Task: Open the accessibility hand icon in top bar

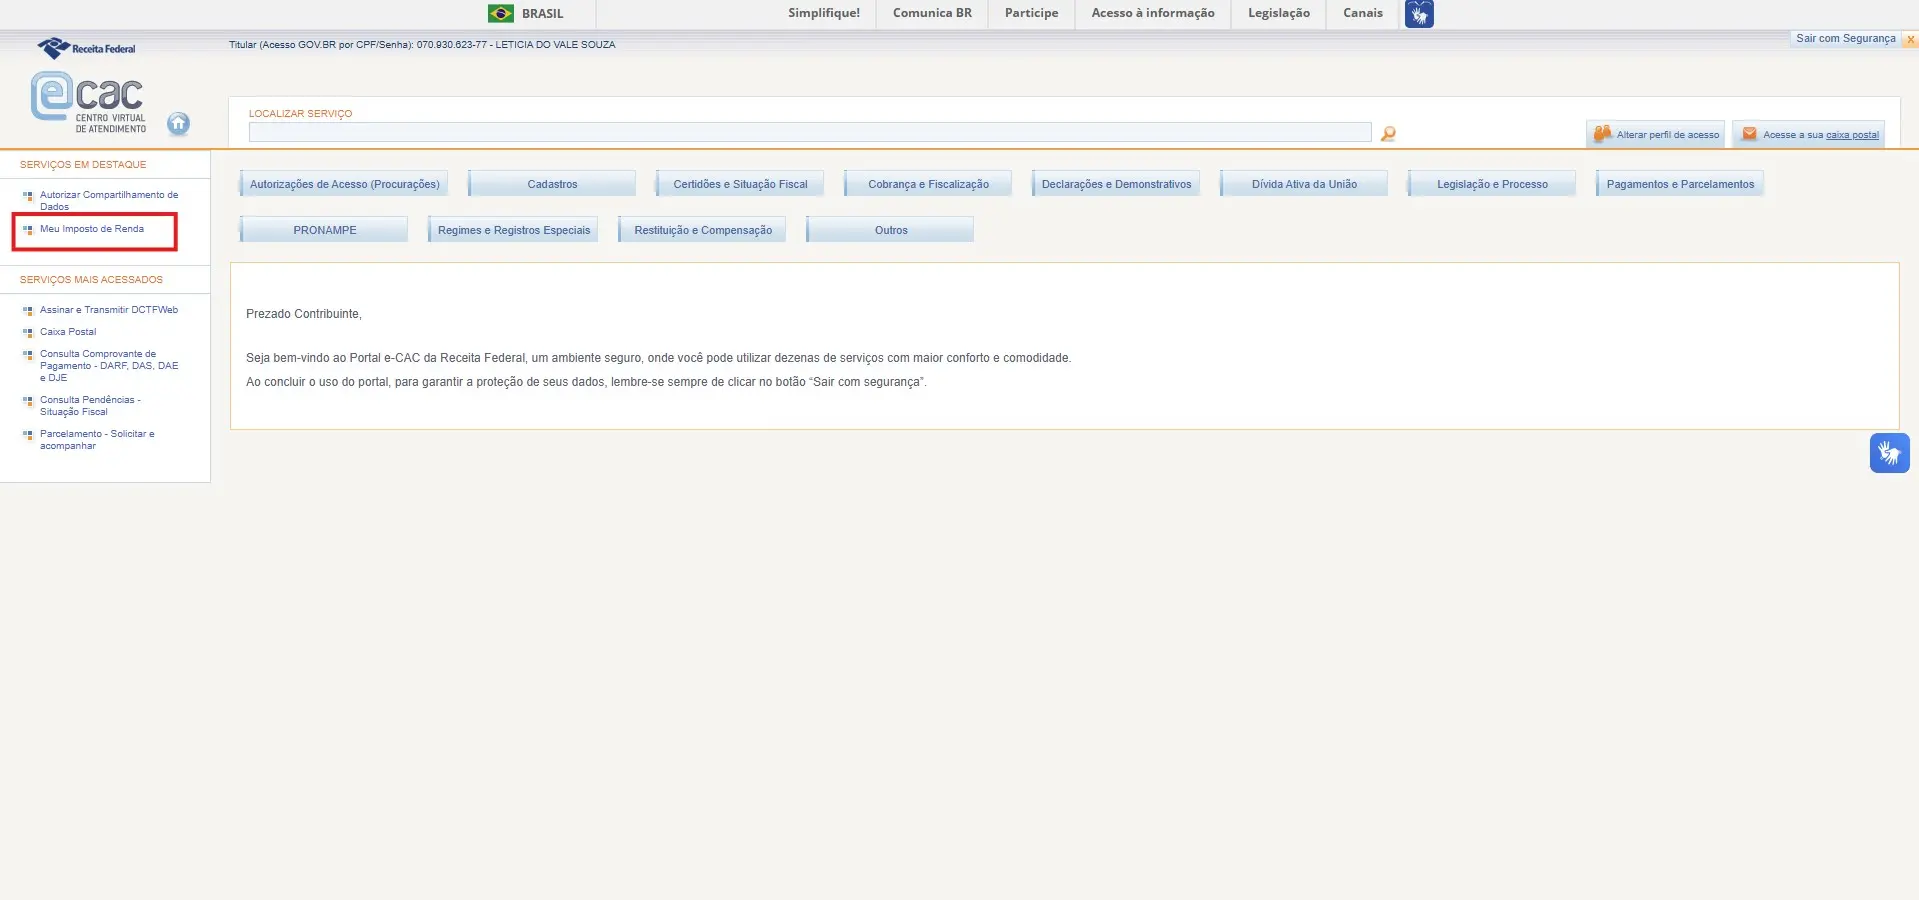Action: (x=1419, y=13)
